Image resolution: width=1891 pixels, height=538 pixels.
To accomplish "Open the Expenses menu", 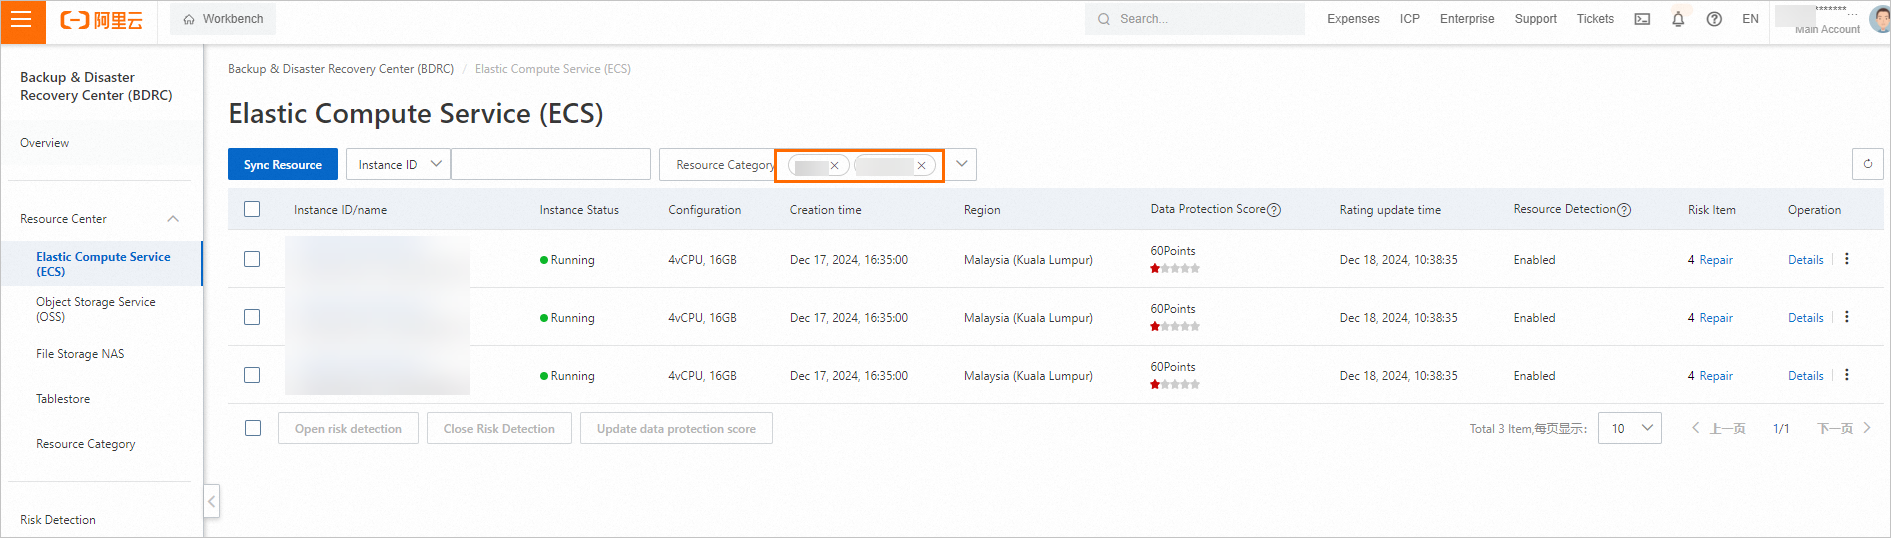I will point(1353,19).
